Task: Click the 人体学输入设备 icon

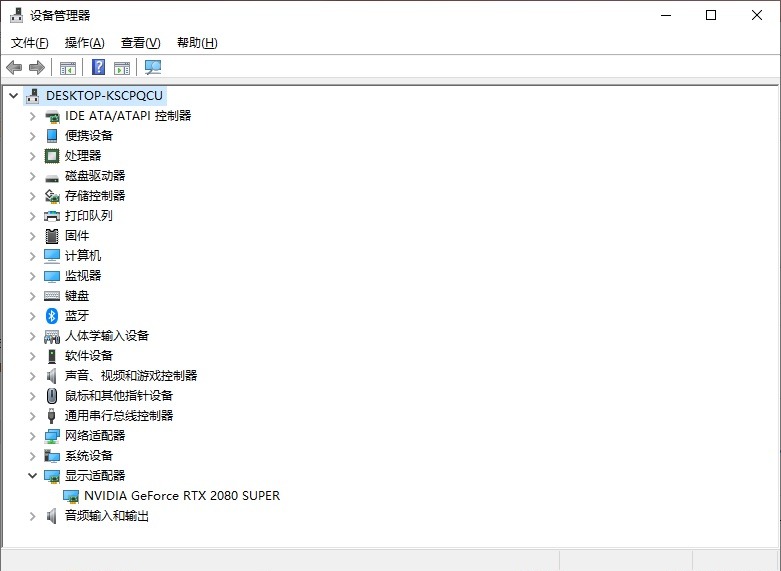Action: pyautogui.click(x=52, y=336)
